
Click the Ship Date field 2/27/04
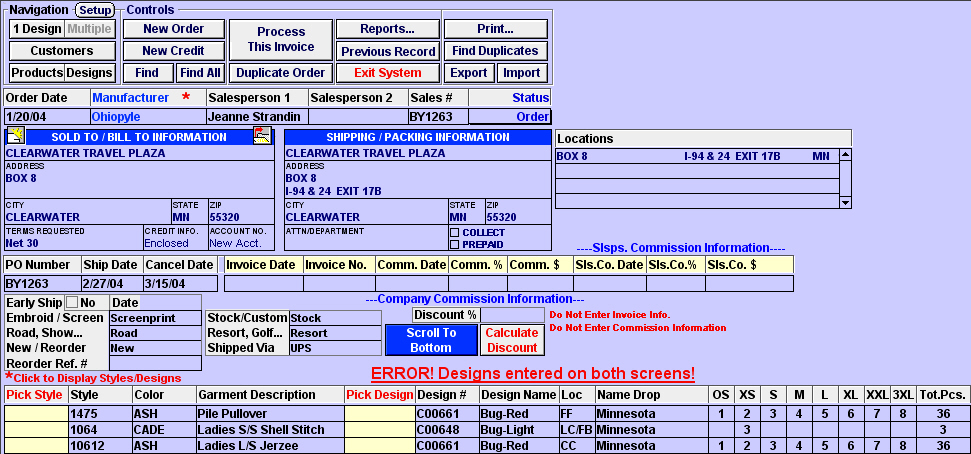pyautogui.click(x=111, y=284)
